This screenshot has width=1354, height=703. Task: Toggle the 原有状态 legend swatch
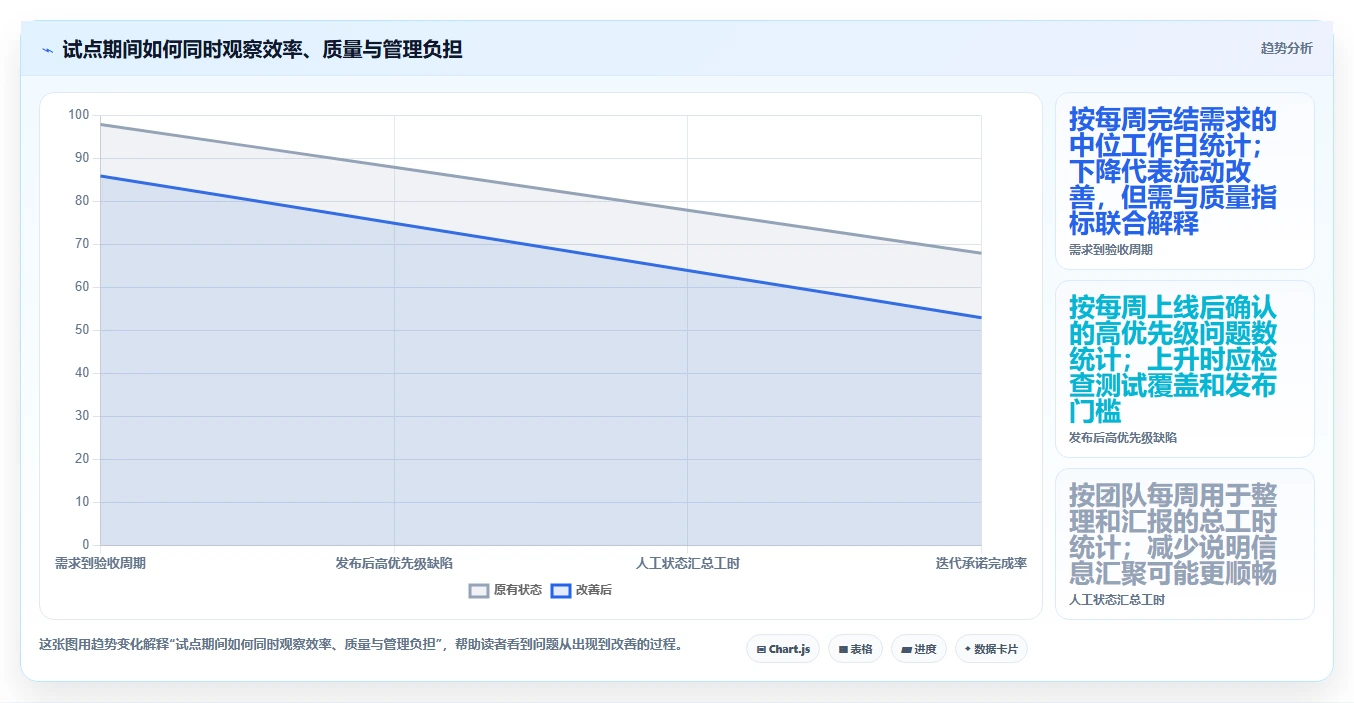(479, 591)
